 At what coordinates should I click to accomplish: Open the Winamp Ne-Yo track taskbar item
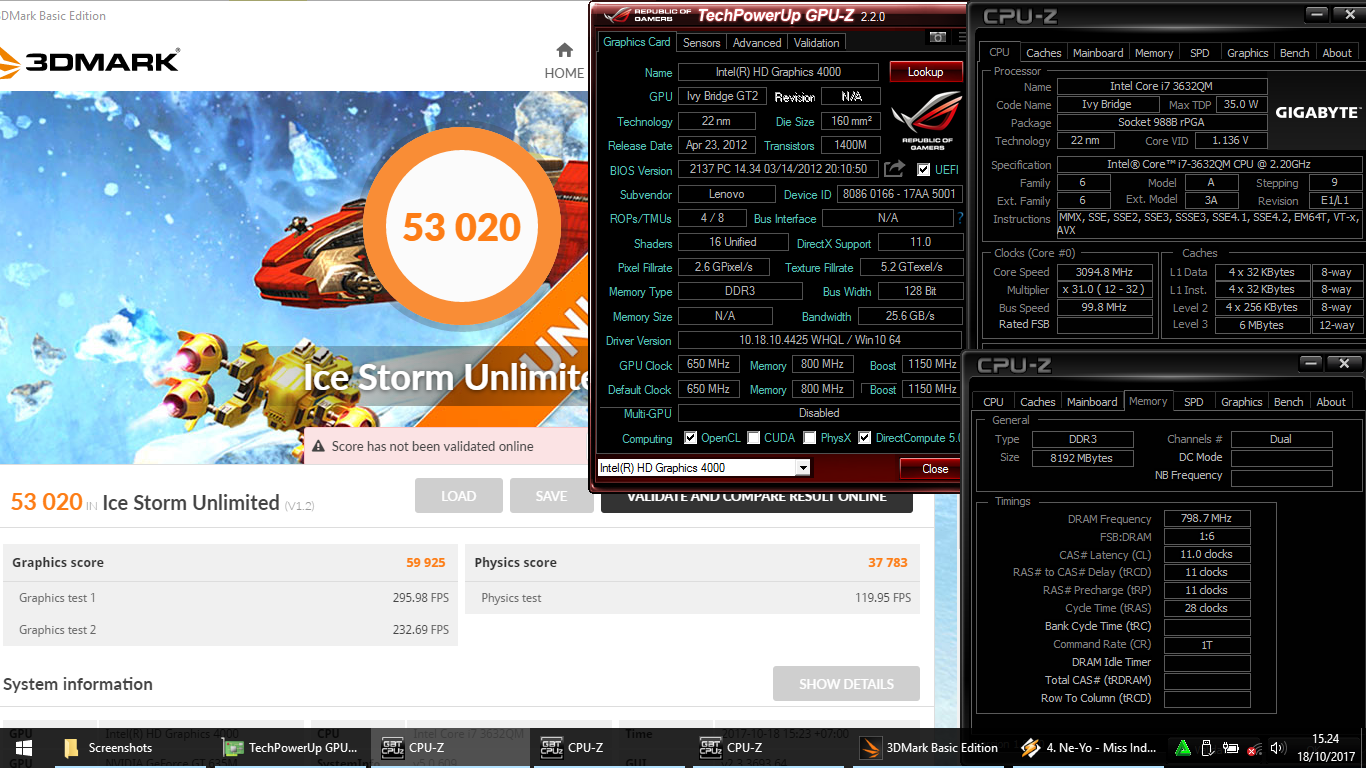pos(1090,747)
